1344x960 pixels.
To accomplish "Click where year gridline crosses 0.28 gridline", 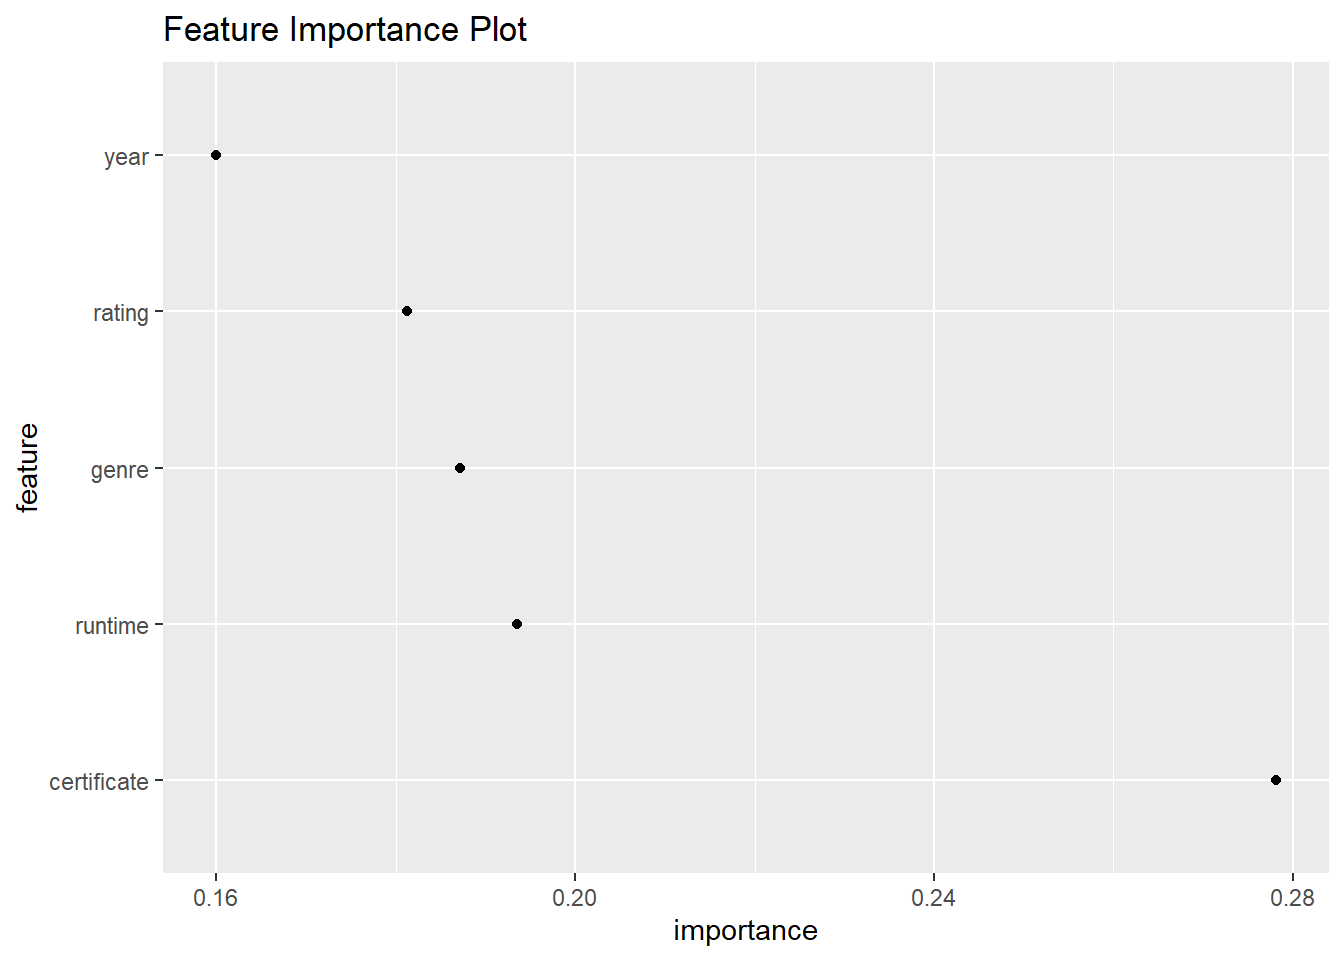I will (x=1292, y=155).
